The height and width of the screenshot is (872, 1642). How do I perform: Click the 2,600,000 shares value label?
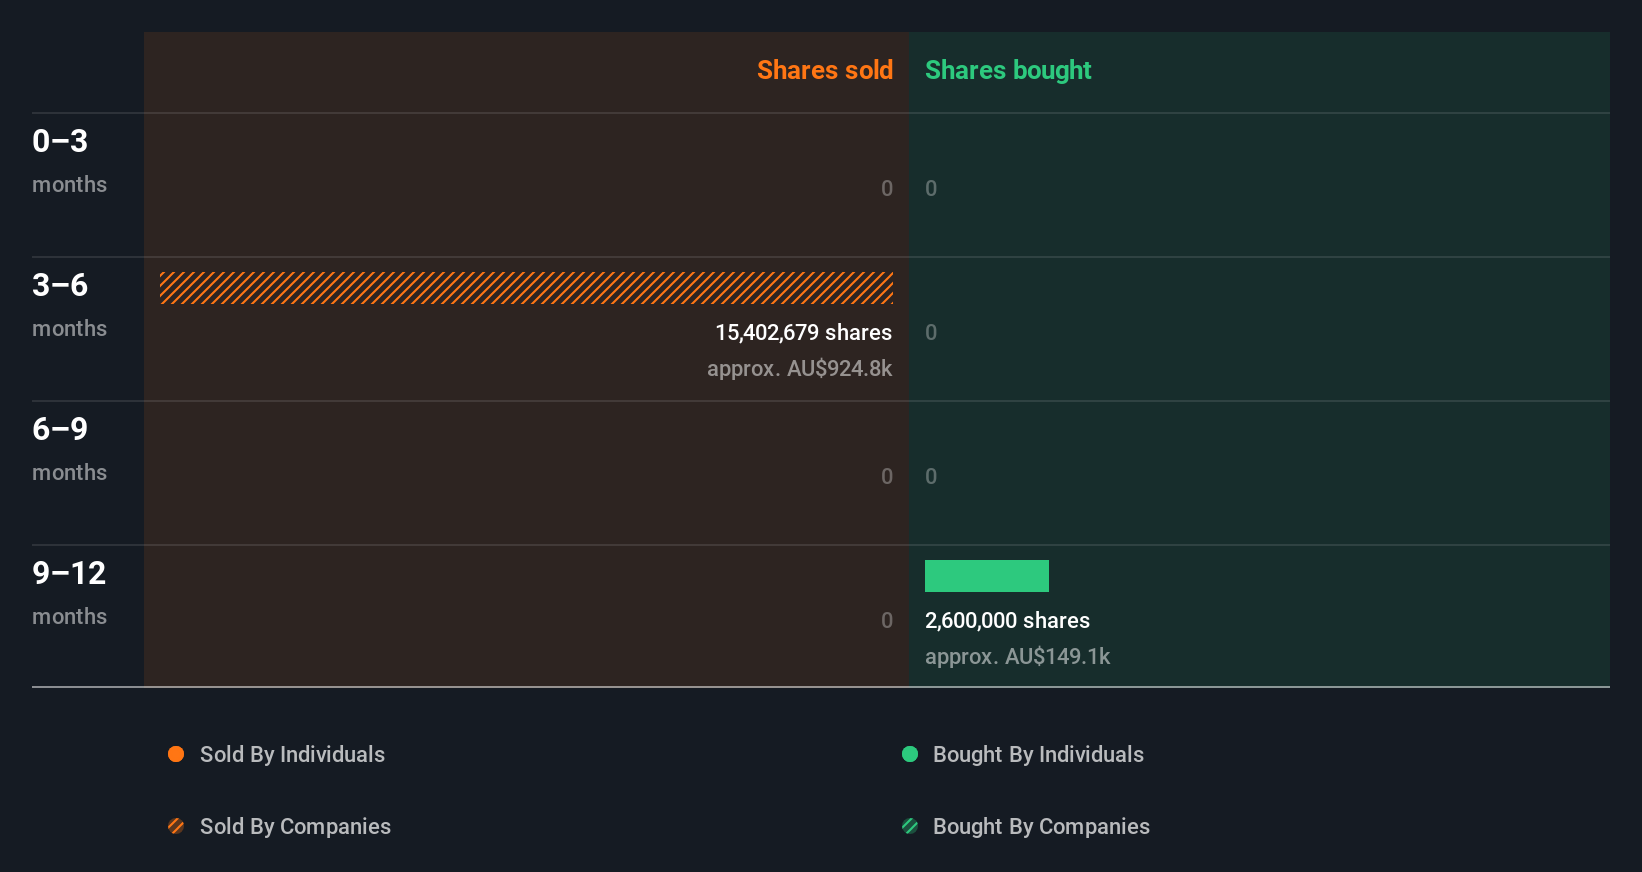click(1007, 620)
